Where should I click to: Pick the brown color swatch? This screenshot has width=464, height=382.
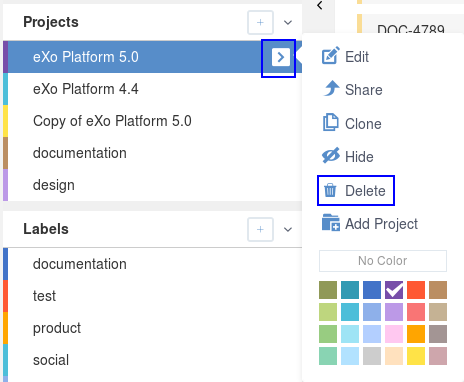[x=438, y=290]
